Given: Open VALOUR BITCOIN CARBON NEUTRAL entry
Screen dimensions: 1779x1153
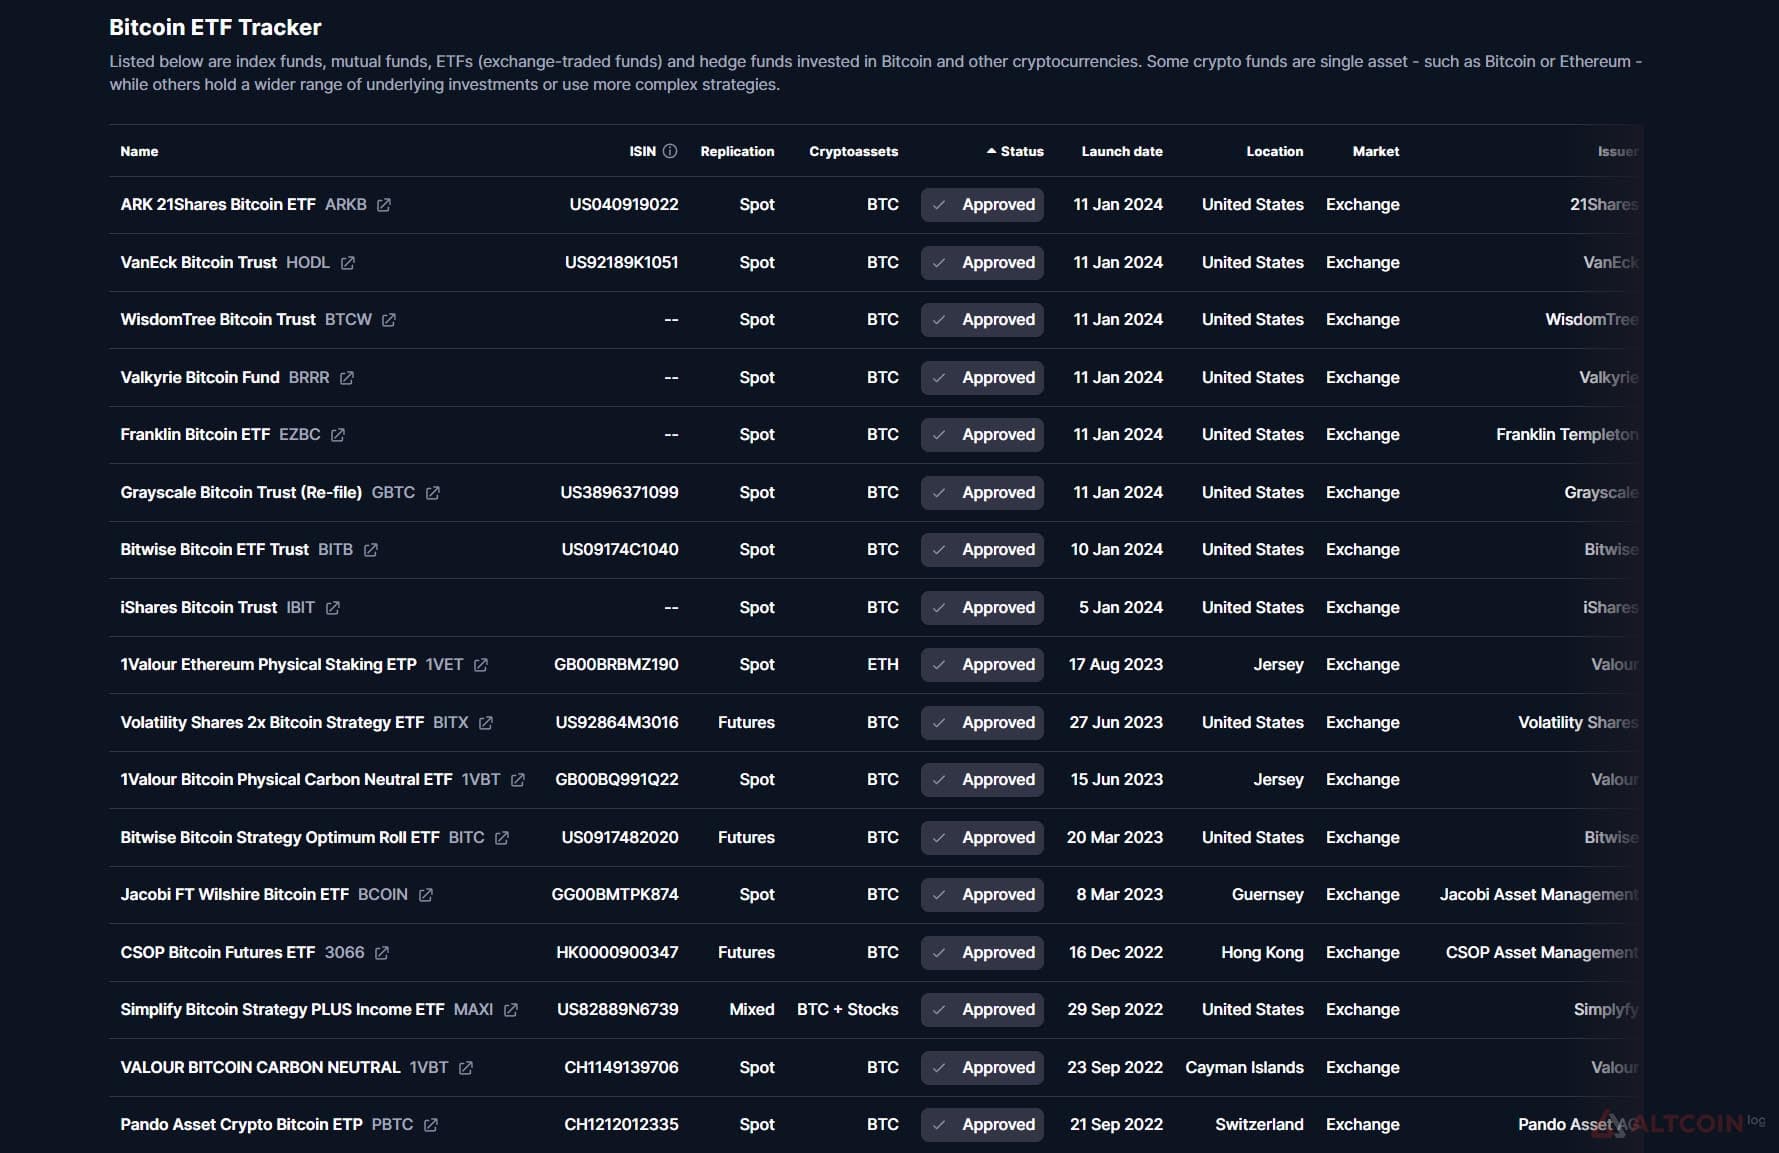Looking at the screenshot, I should coord(260,1067).
